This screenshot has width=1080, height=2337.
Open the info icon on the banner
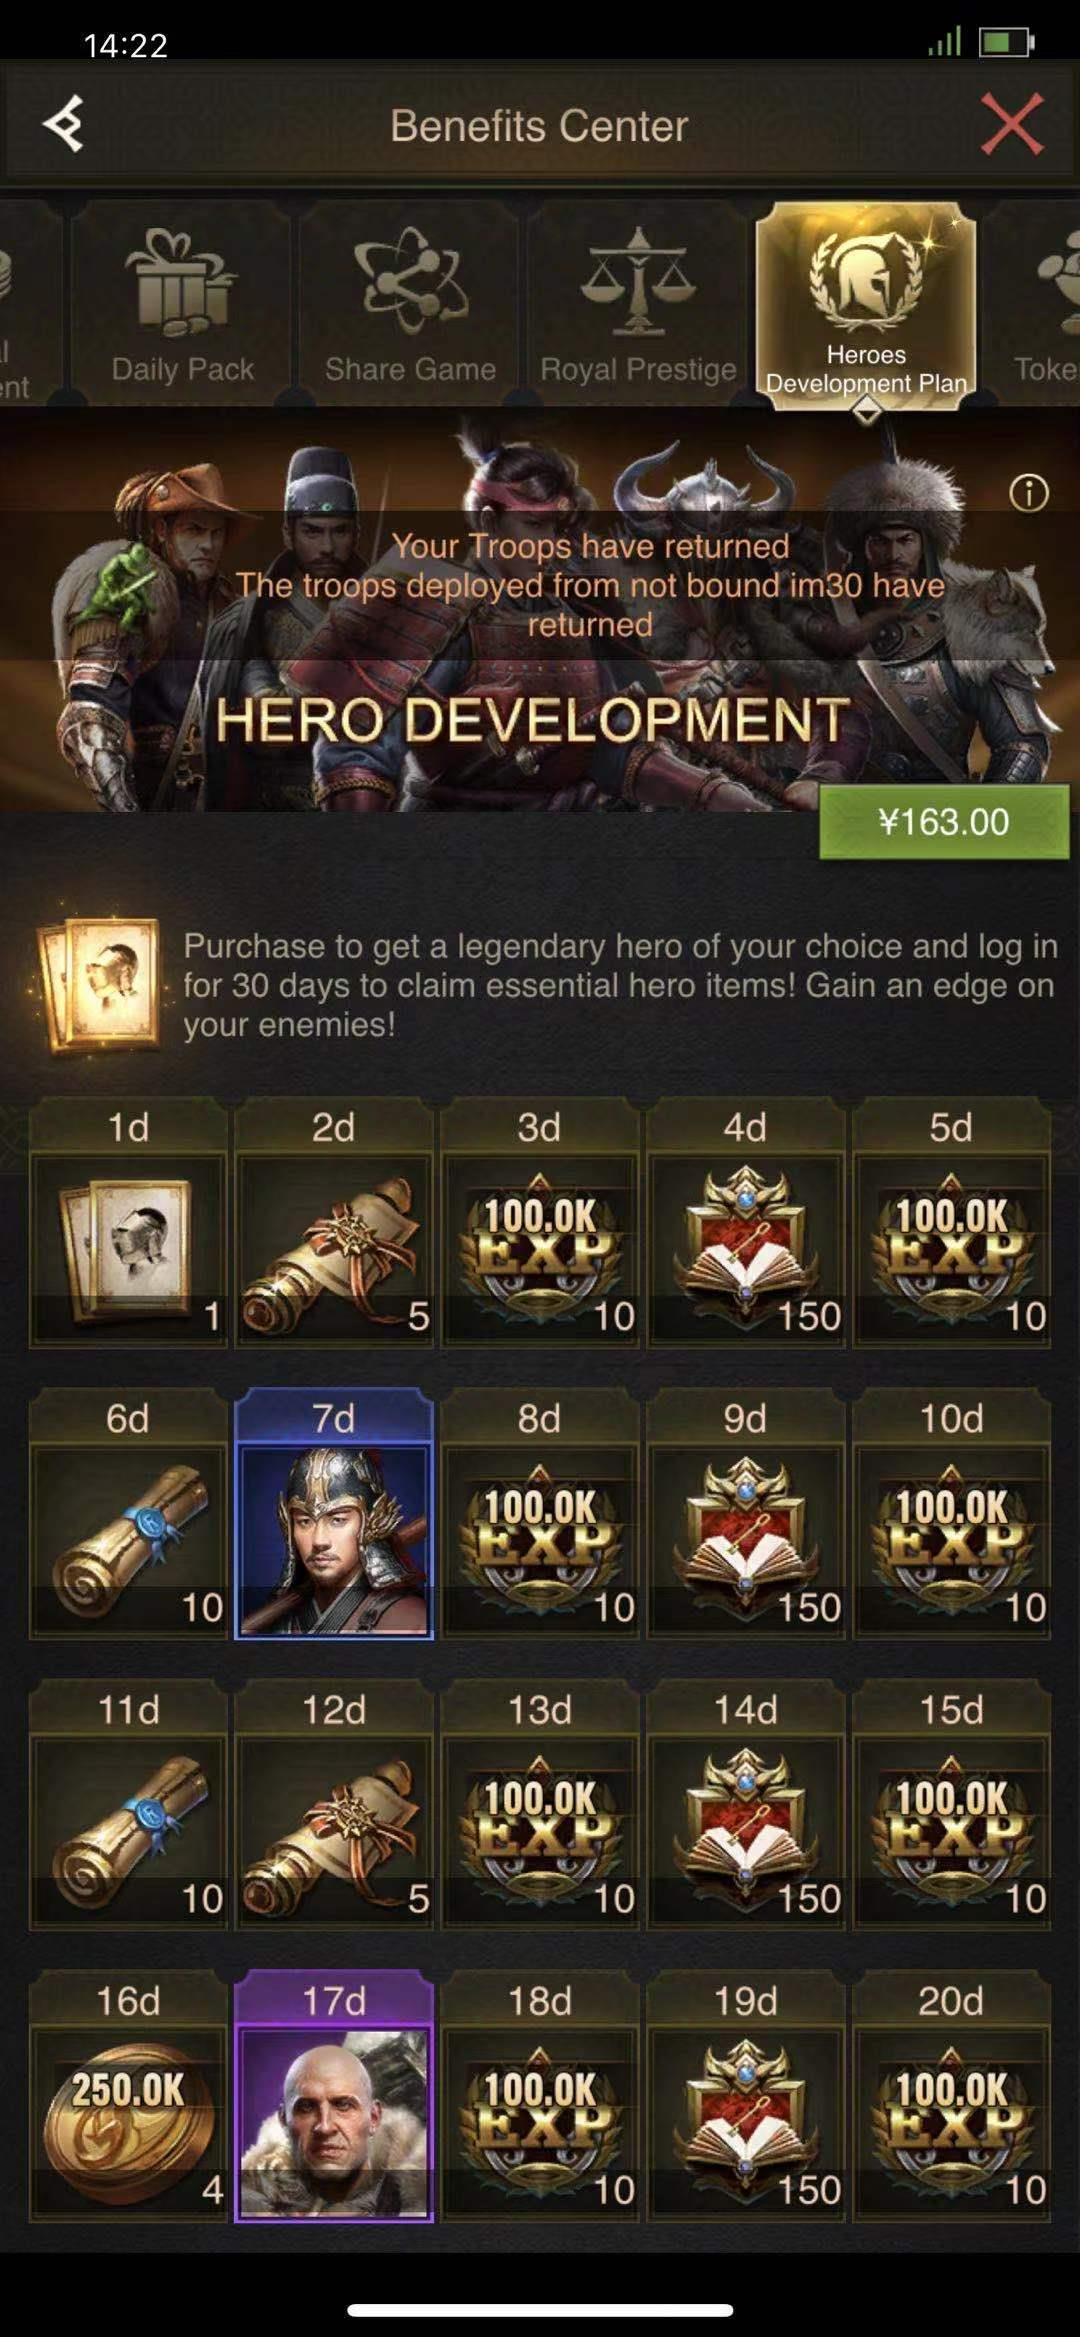1029,493
